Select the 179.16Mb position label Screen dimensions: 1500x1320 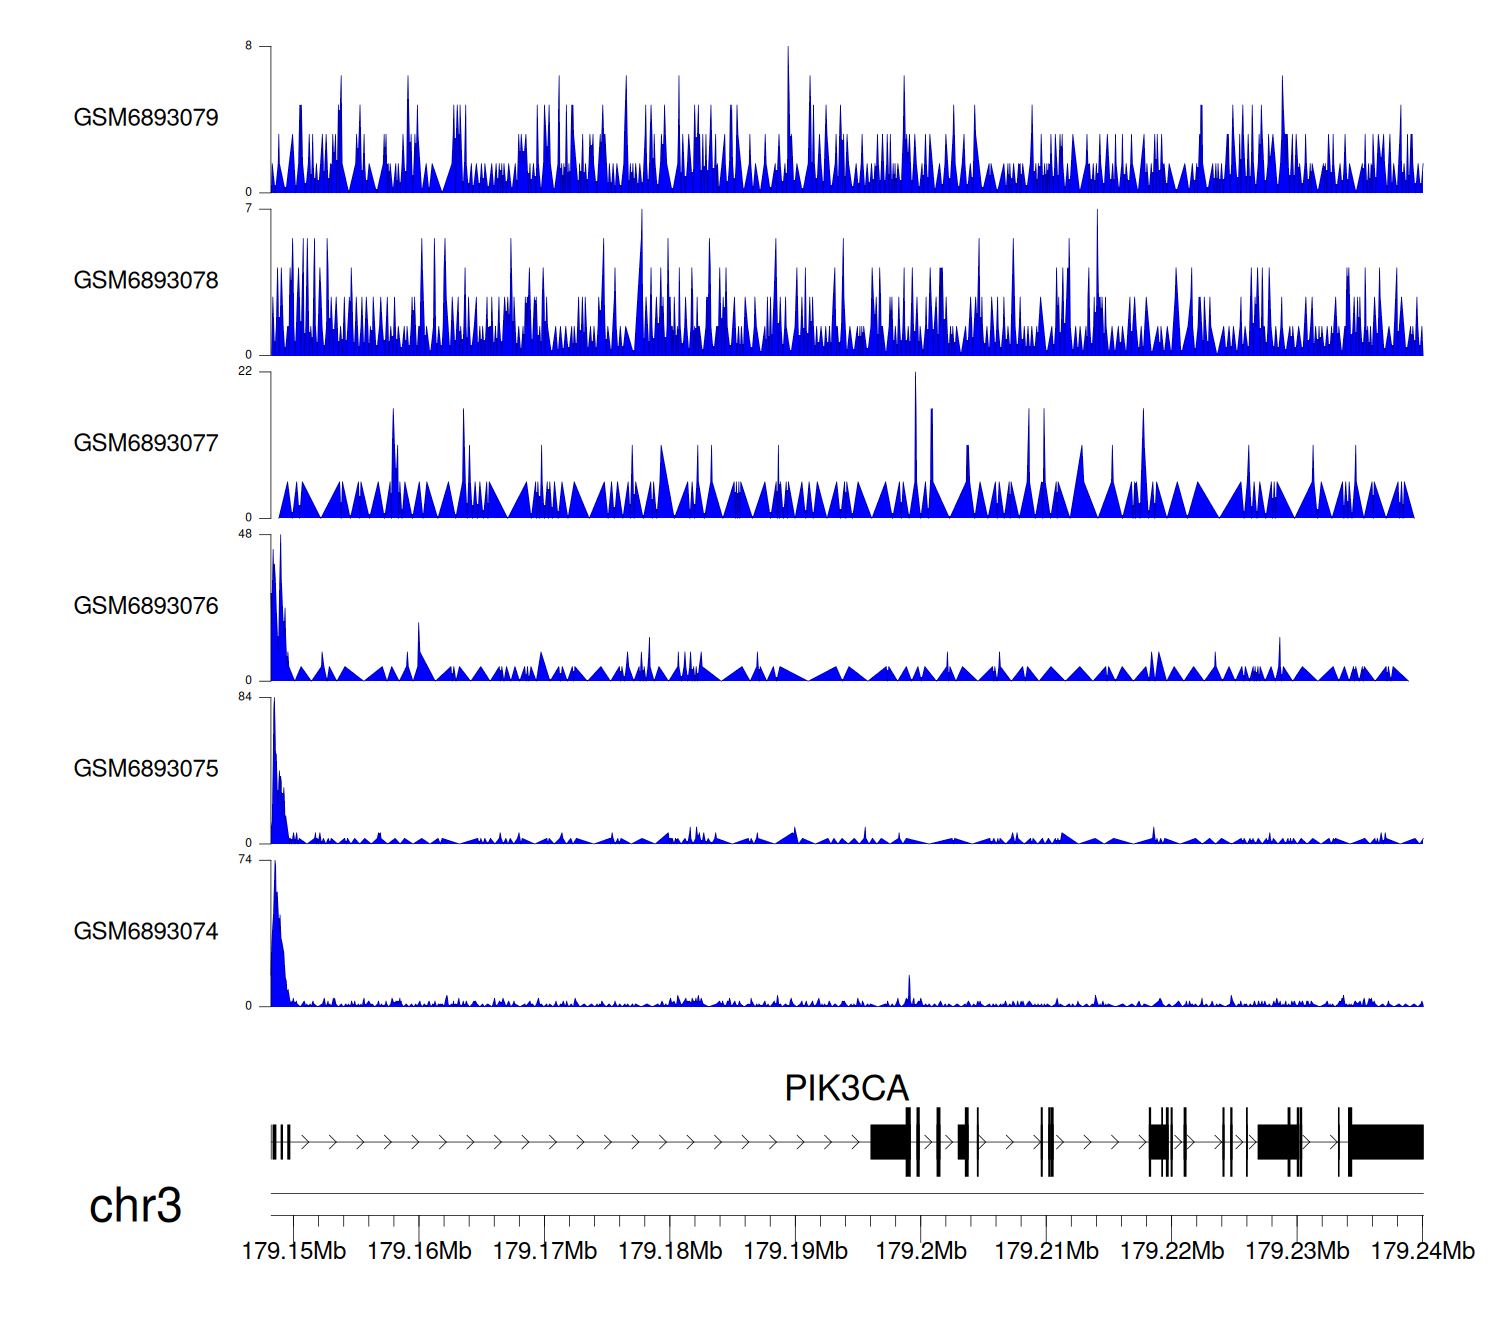click(419, 1251)
